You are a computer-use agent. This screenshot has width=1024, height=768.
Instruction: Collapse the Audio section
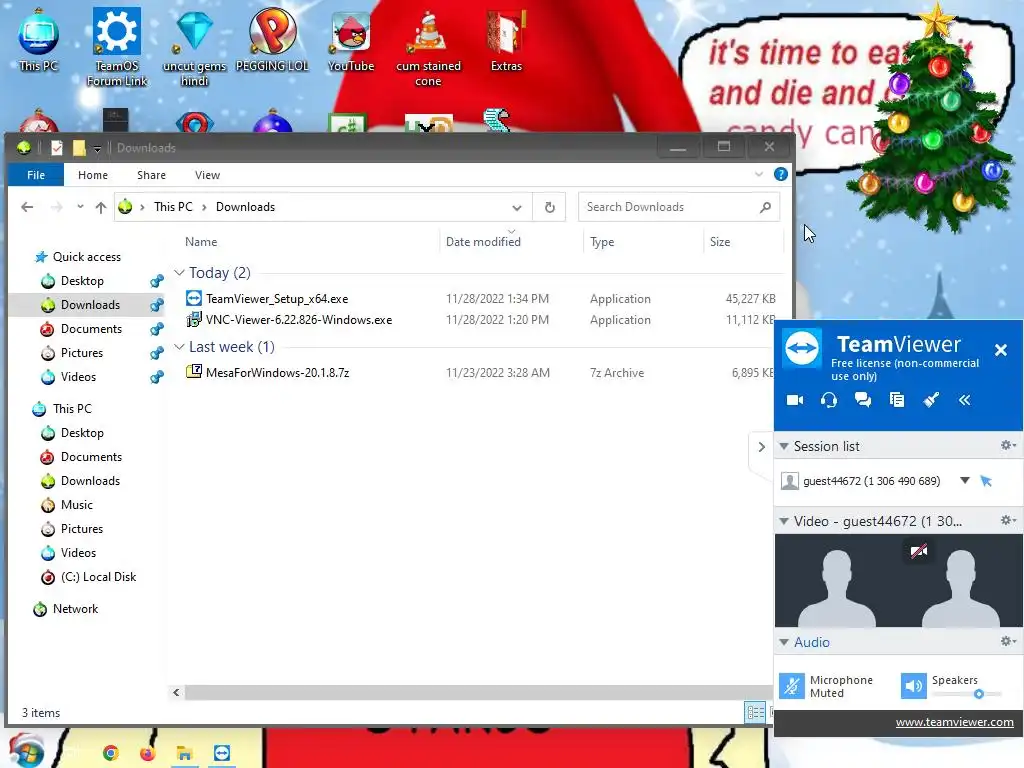coord(784,643)
